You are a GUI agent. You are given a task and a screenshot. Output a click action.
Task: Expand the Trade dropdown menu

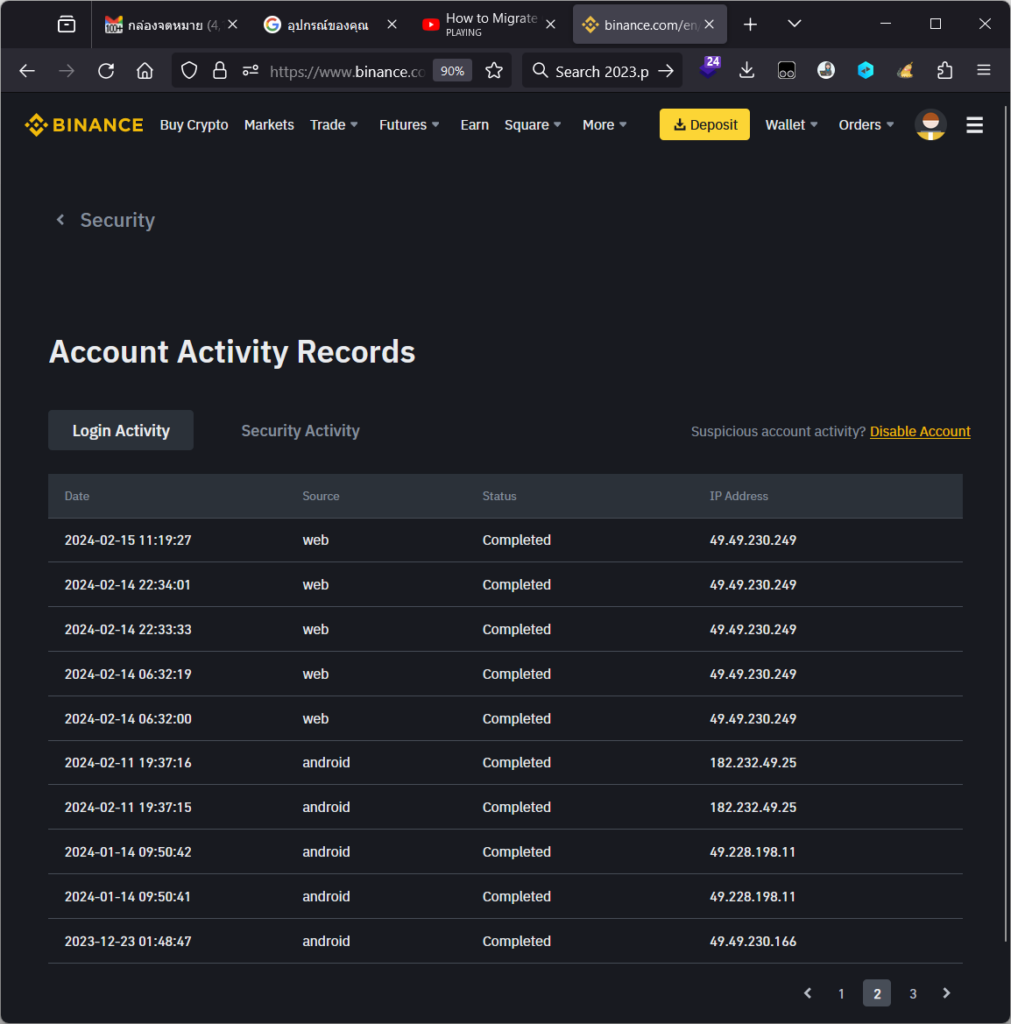click(334, 125)
